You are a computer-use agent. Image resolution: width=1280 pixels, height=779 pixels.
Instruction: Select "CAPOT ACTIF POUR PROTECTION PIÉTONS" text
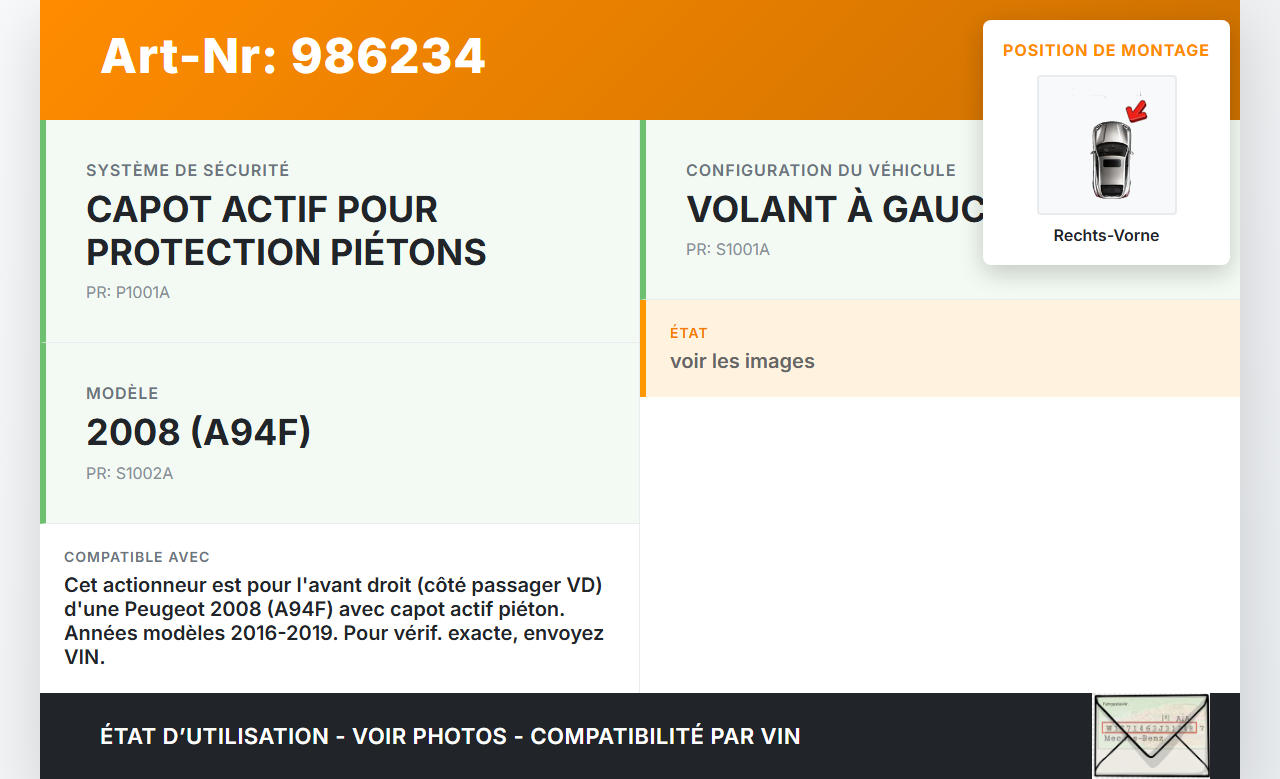[x=286, y=231]
